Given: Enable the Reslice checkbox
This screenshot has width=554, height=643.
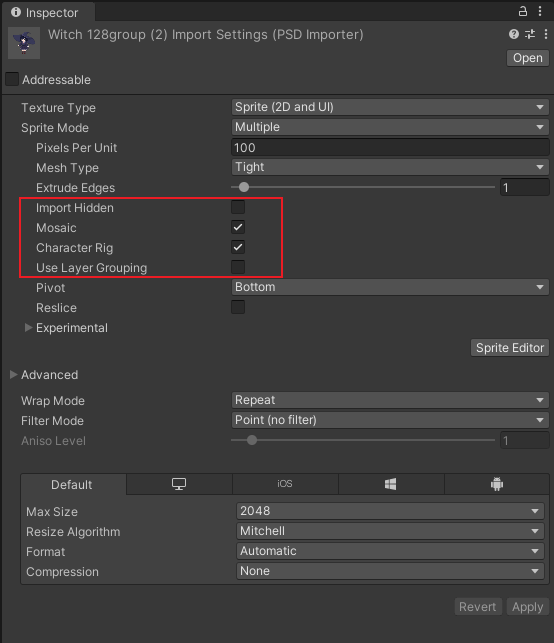Looking at the screenshot, I should (x=238, y=307).
